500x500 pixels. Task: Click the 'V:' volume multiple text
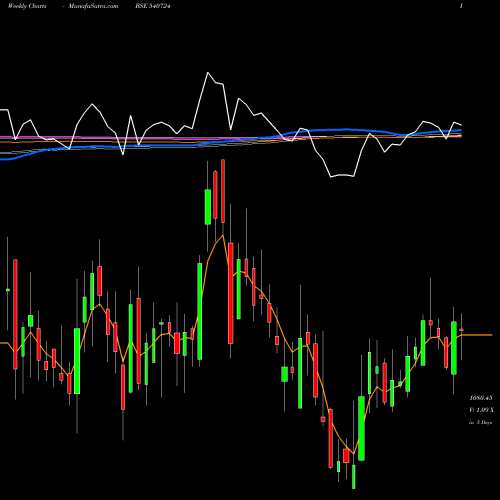coord(481,410)
